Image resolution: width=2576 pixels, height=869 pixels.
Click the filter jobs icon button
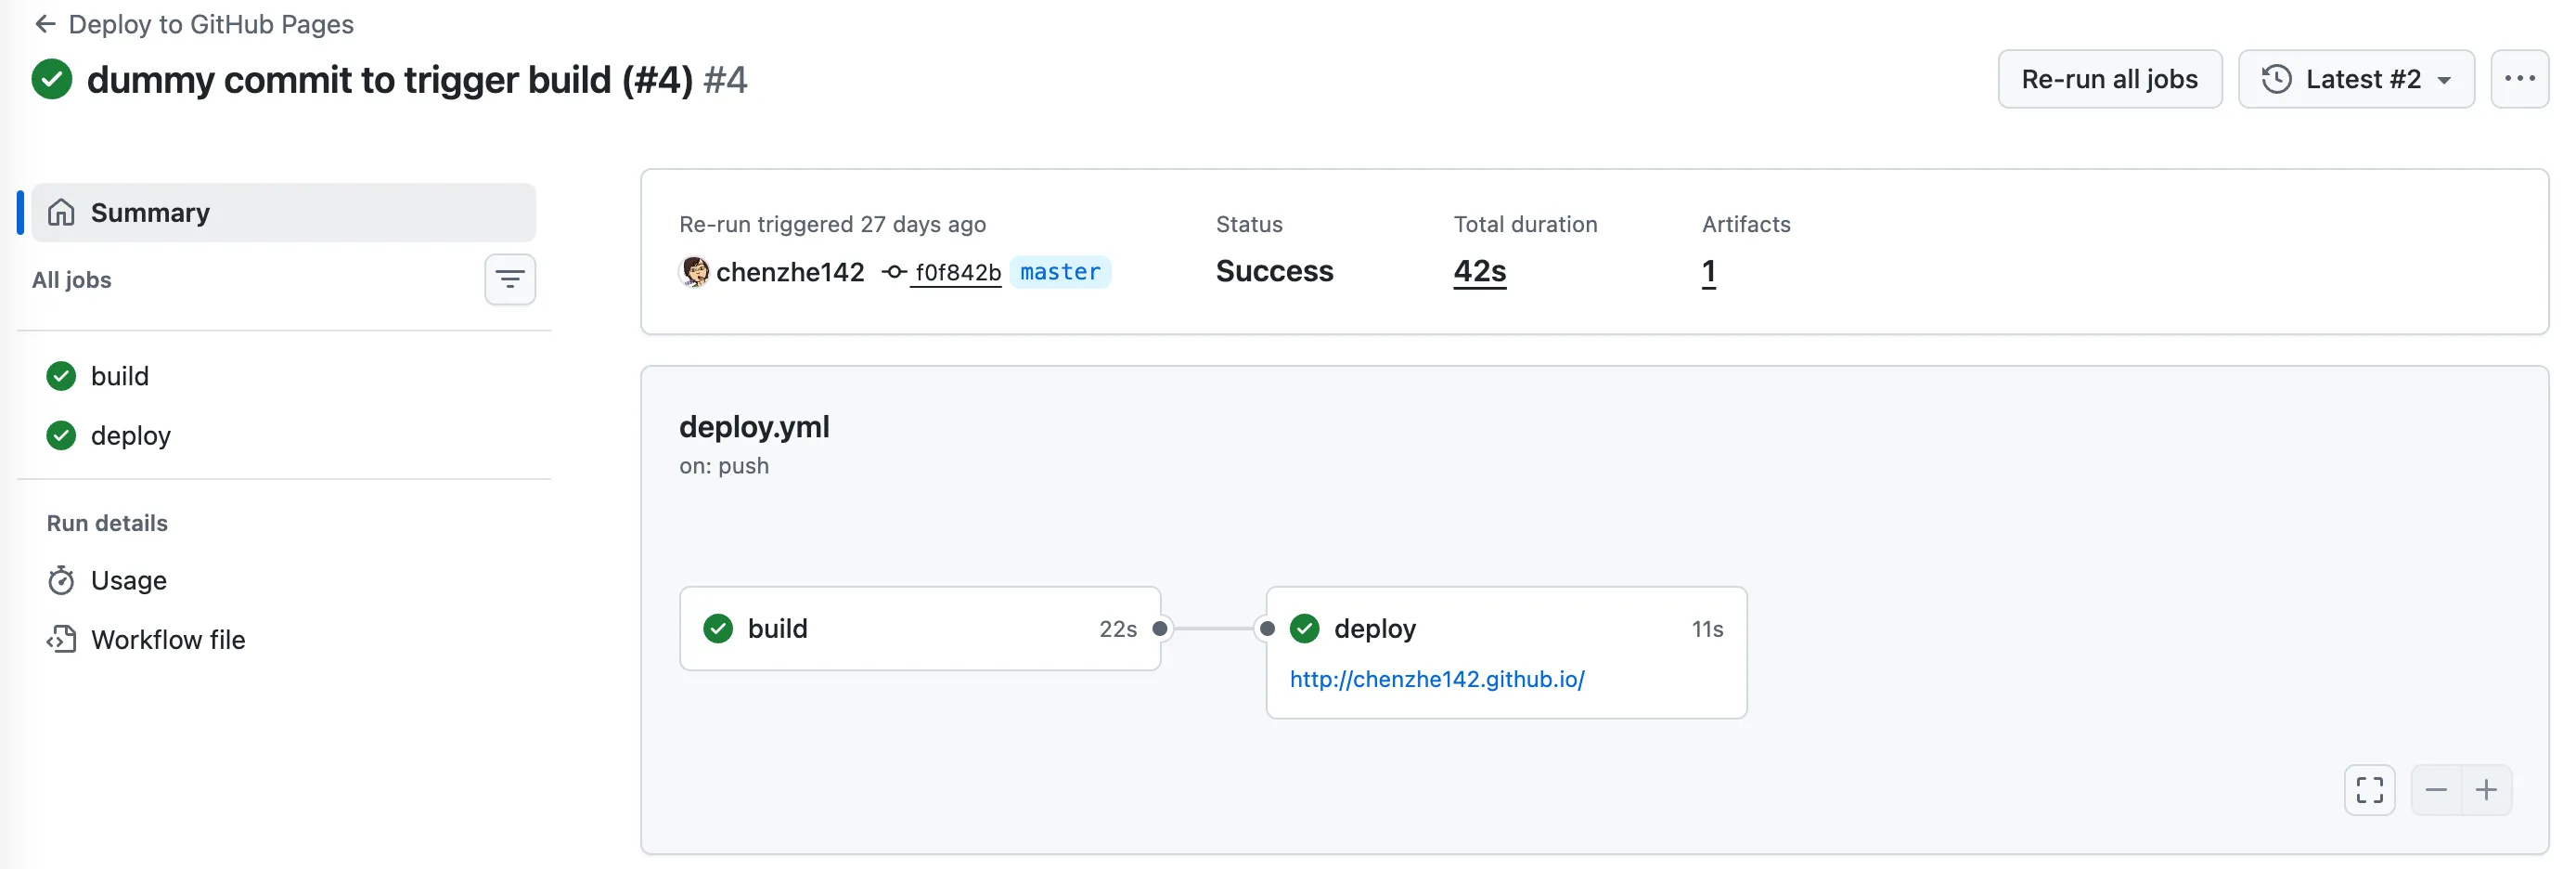(510, 279)
